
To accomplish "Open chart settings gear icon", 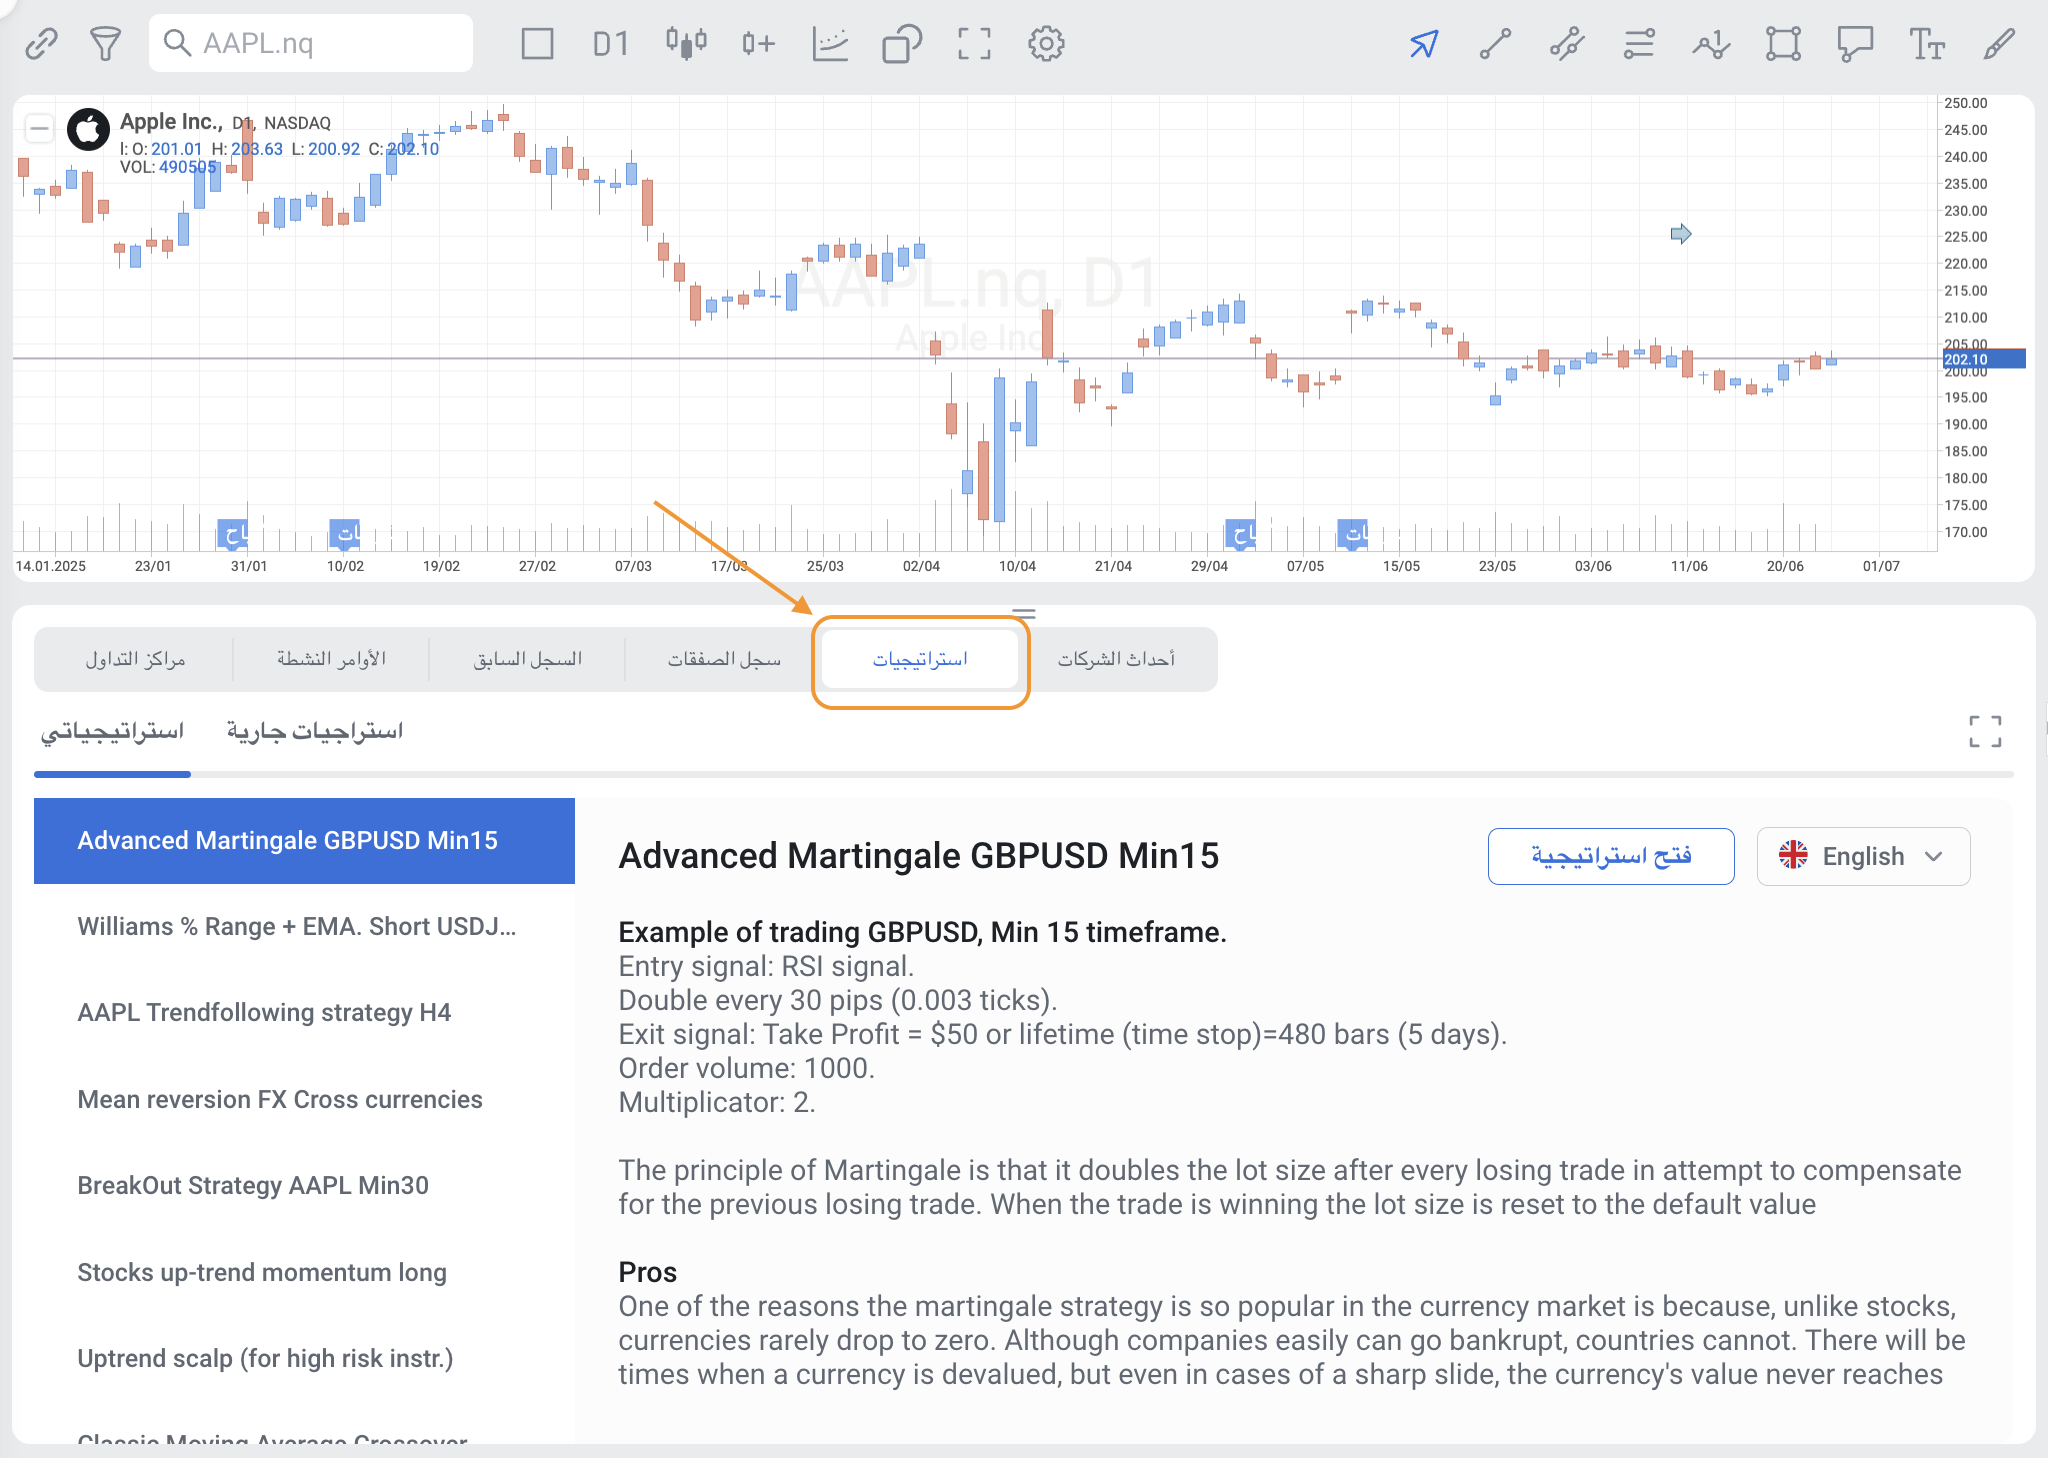I will coord(1046,44).
